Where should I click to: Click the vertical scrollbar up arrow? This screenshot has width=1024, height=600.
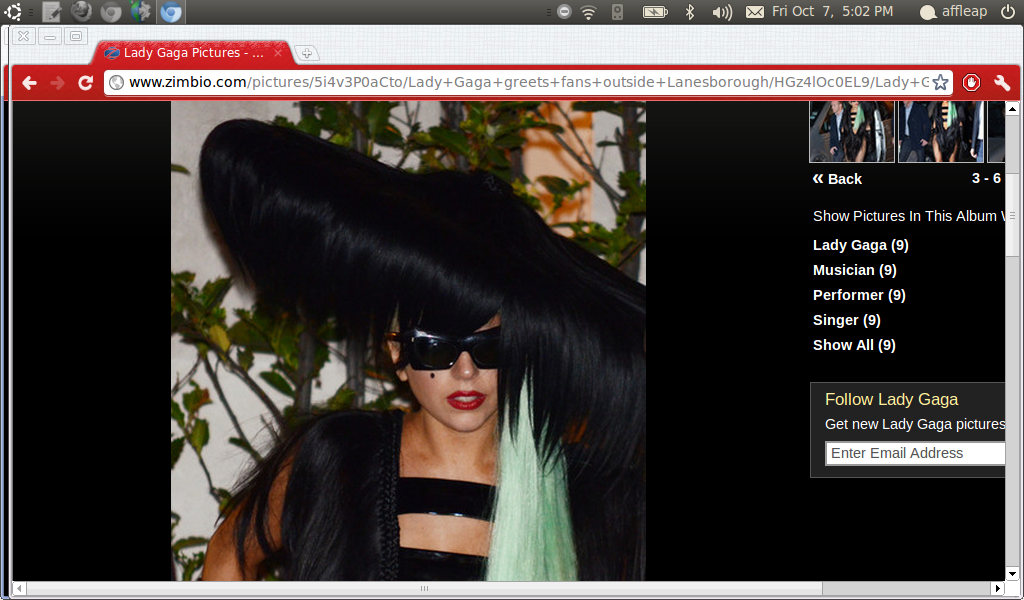pos(1012,109)
